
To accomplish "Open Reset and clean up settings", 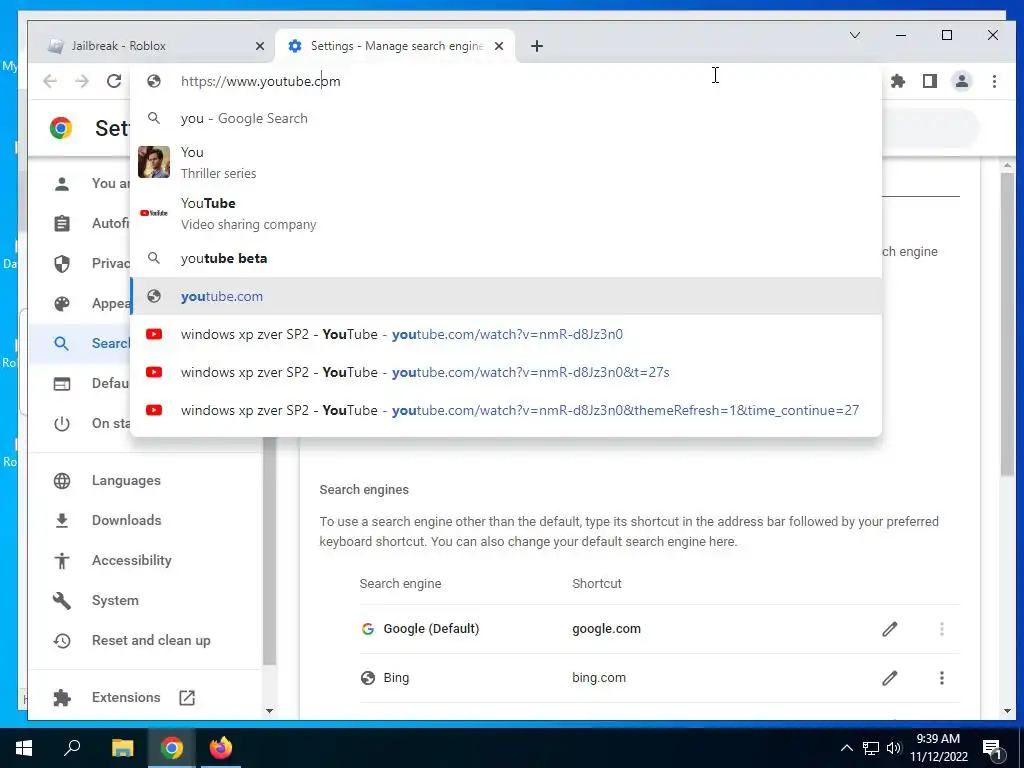I will pyautogui.click(x=151, y=640).
